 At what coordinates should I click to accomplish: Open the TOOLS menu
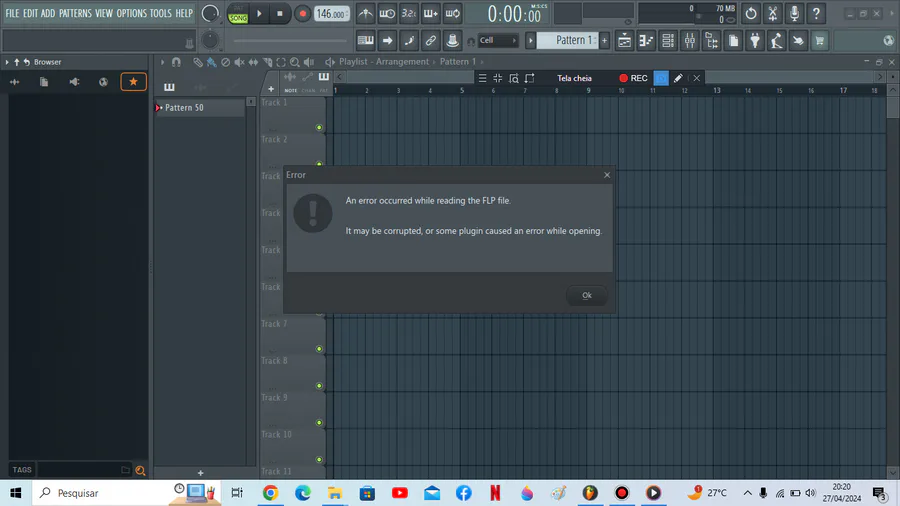(x=161, y=13)
